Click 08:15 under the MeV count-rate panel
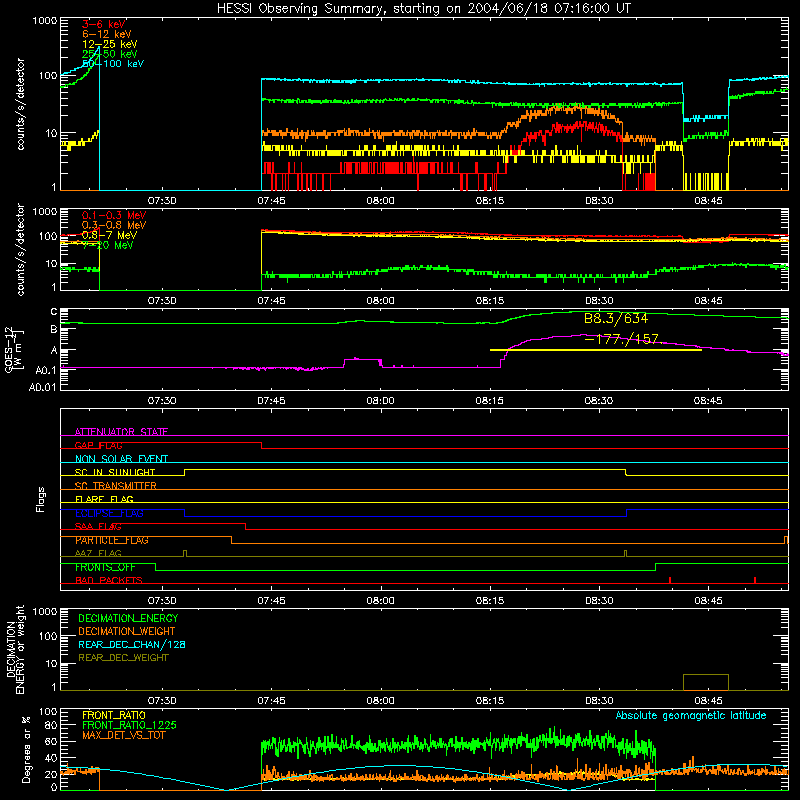Viewport: 800px width, 800px height. click(490, 301)
